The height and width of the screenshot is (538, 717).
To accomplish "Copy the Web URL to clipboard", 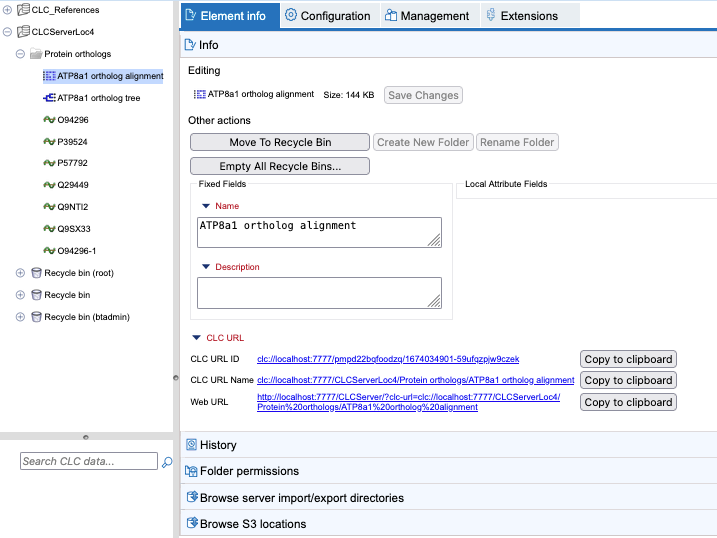I will (628, 402).
